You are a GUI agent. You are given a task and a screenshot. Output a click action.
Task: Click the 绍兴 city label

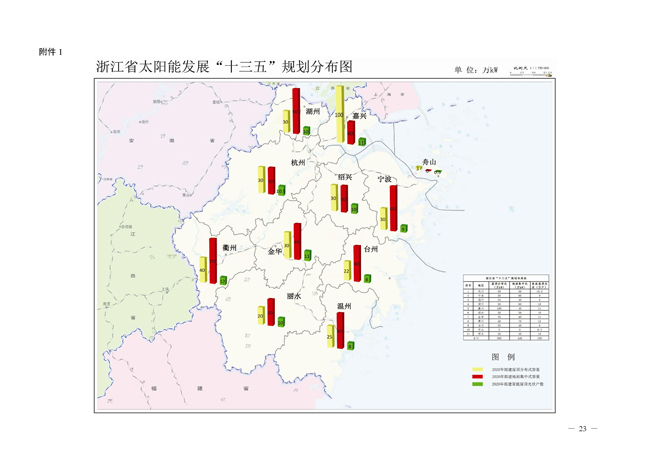(x=344, y=177)
